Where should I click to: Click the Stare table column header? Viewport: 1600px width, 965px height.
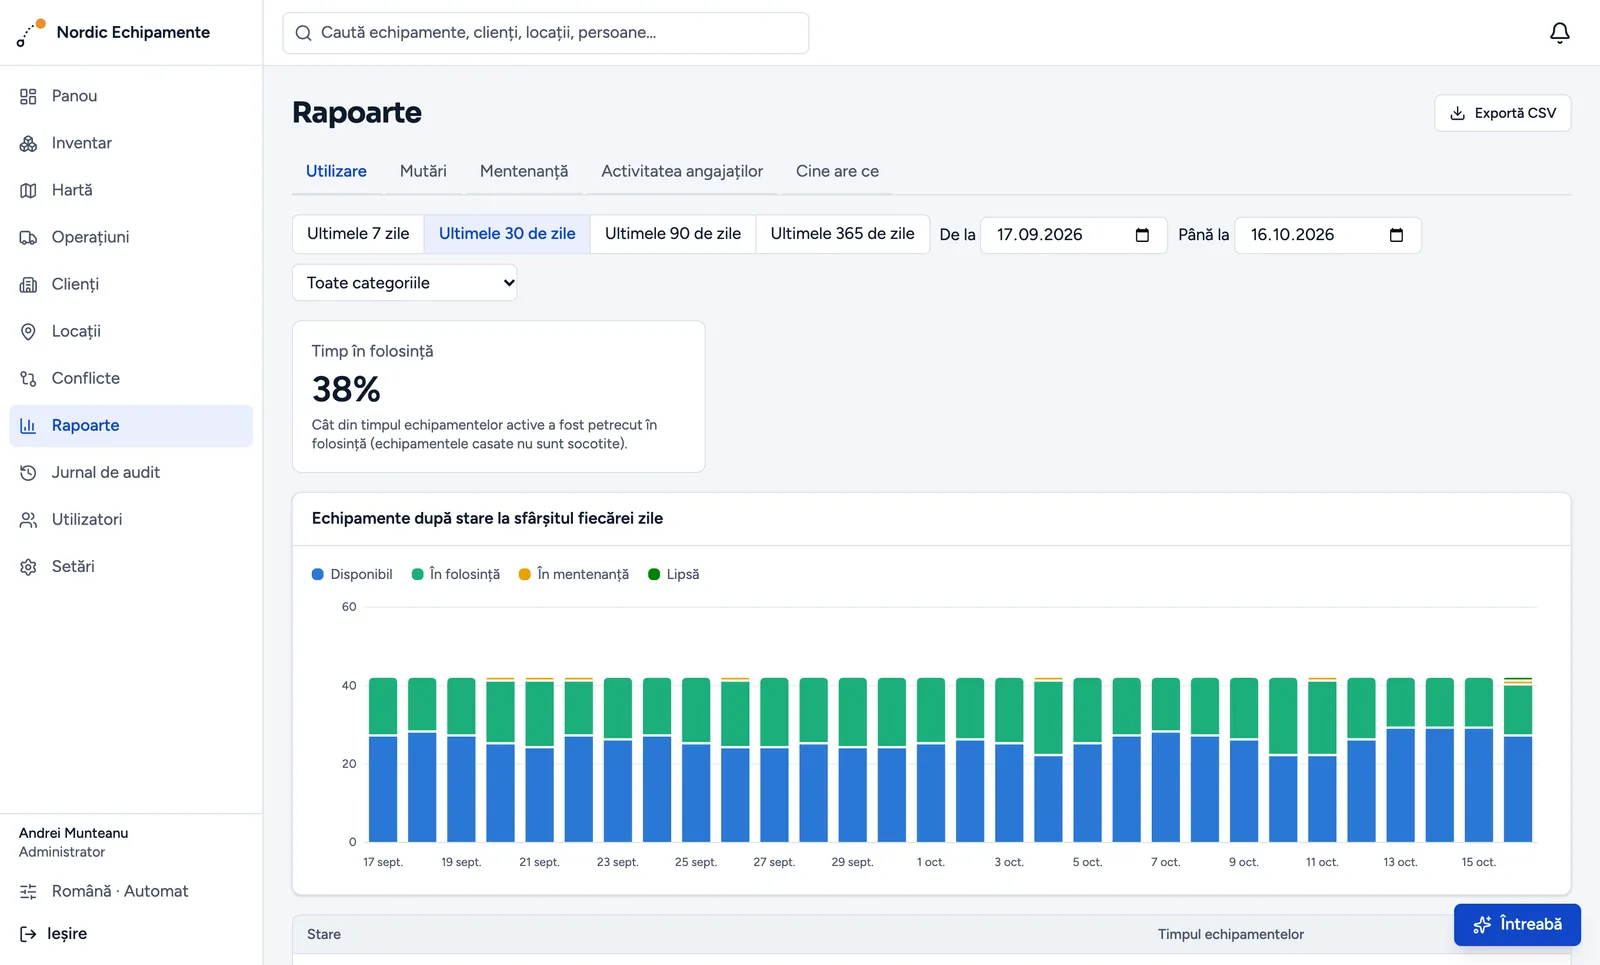click(324, 934)
